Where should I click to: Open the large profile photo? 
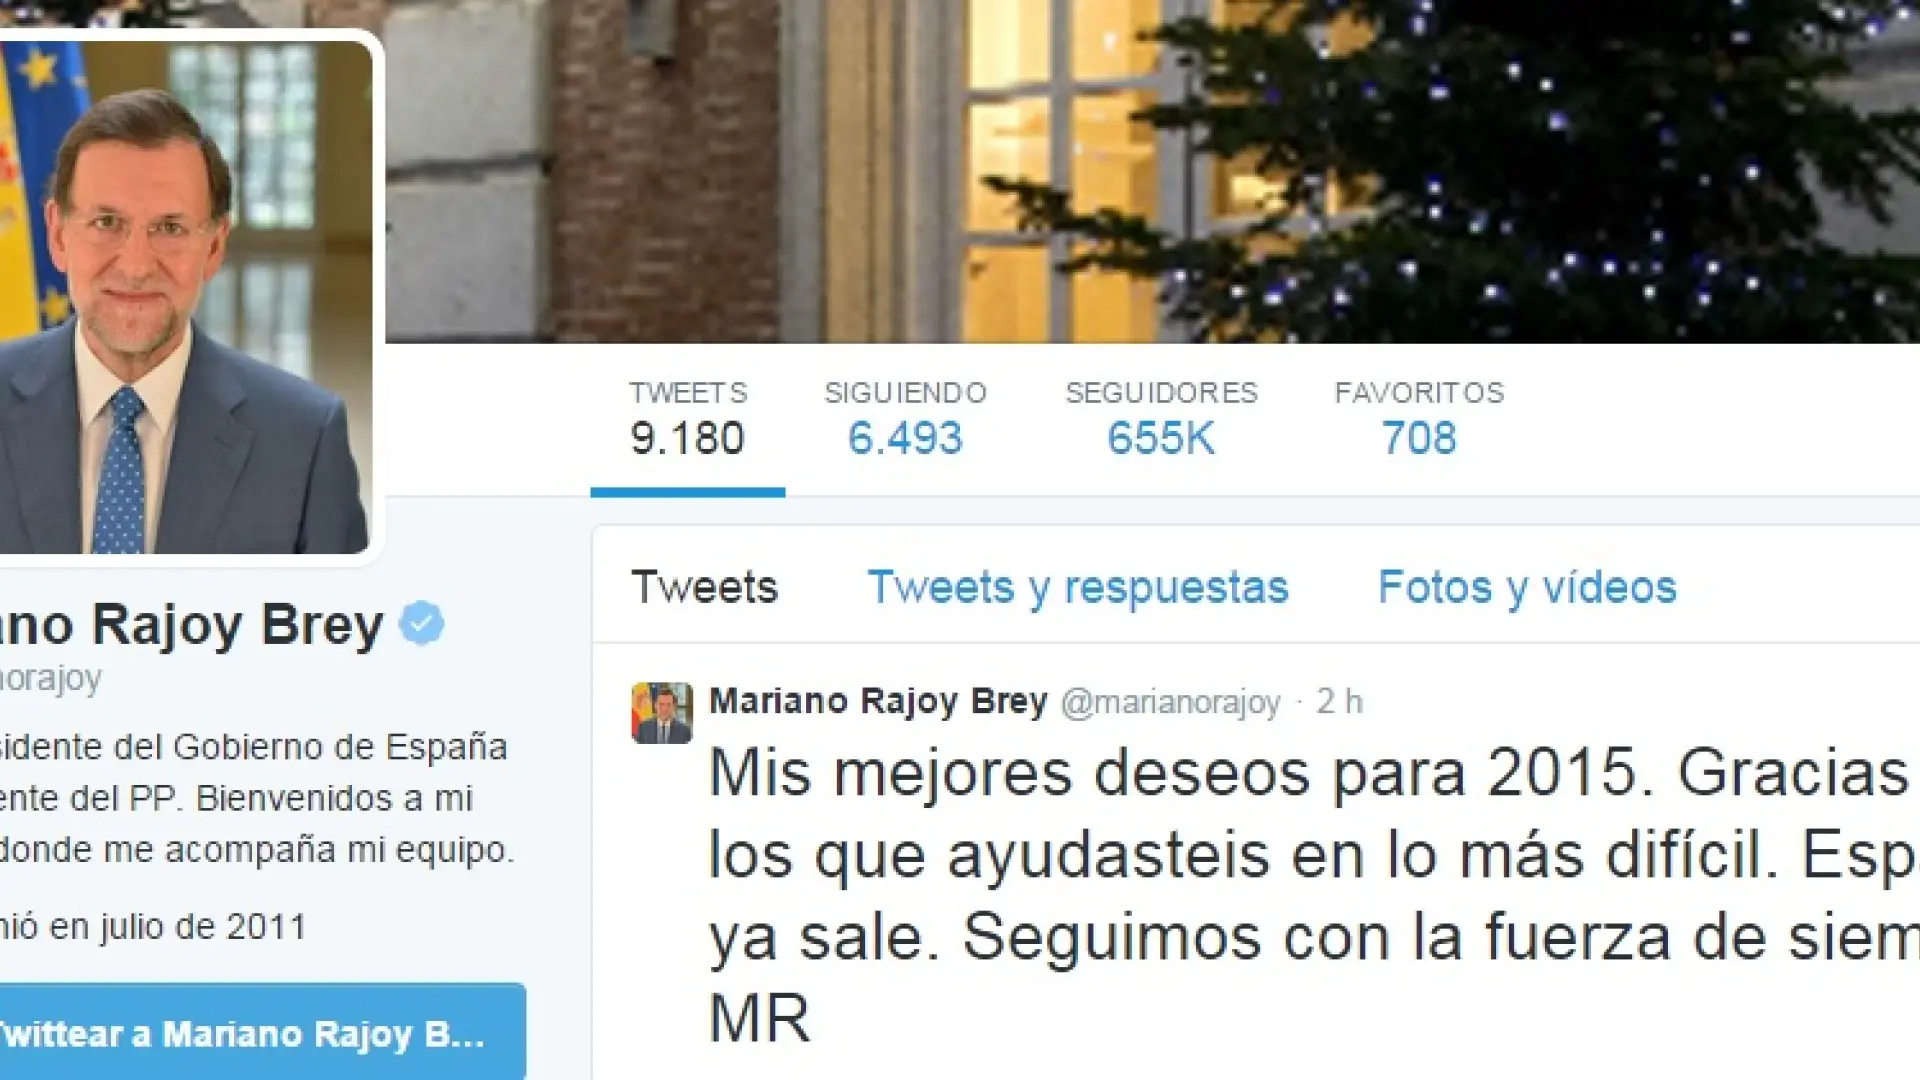tap(185, 297)
